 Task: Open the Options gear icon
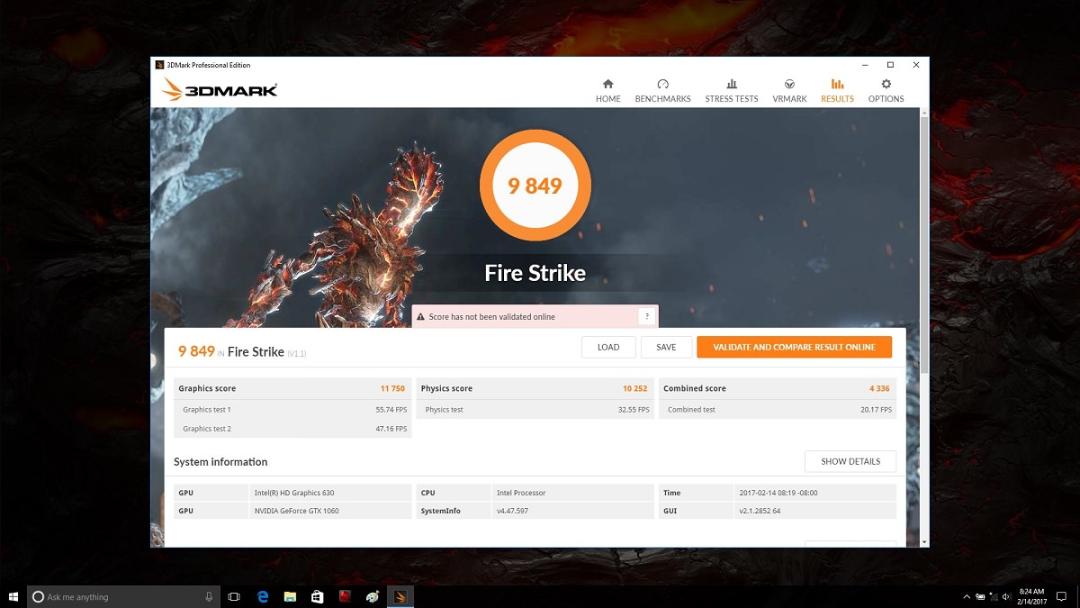coord(886,84)
